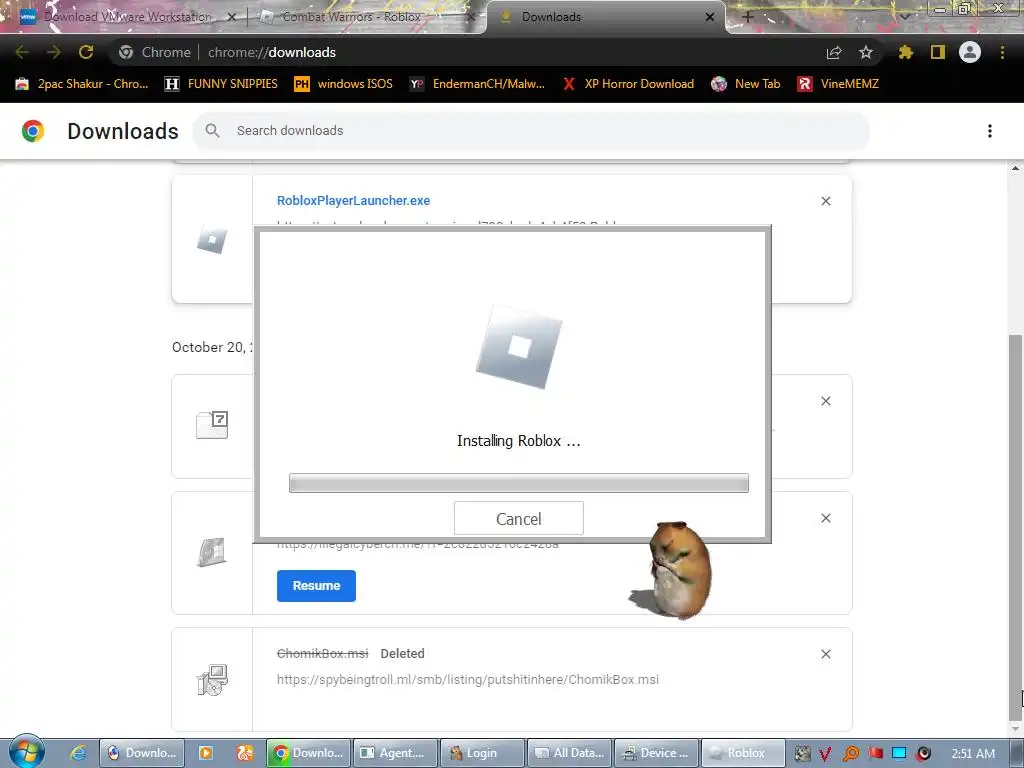Open EndermanCH/Malw... bookmark

[477, 84]
